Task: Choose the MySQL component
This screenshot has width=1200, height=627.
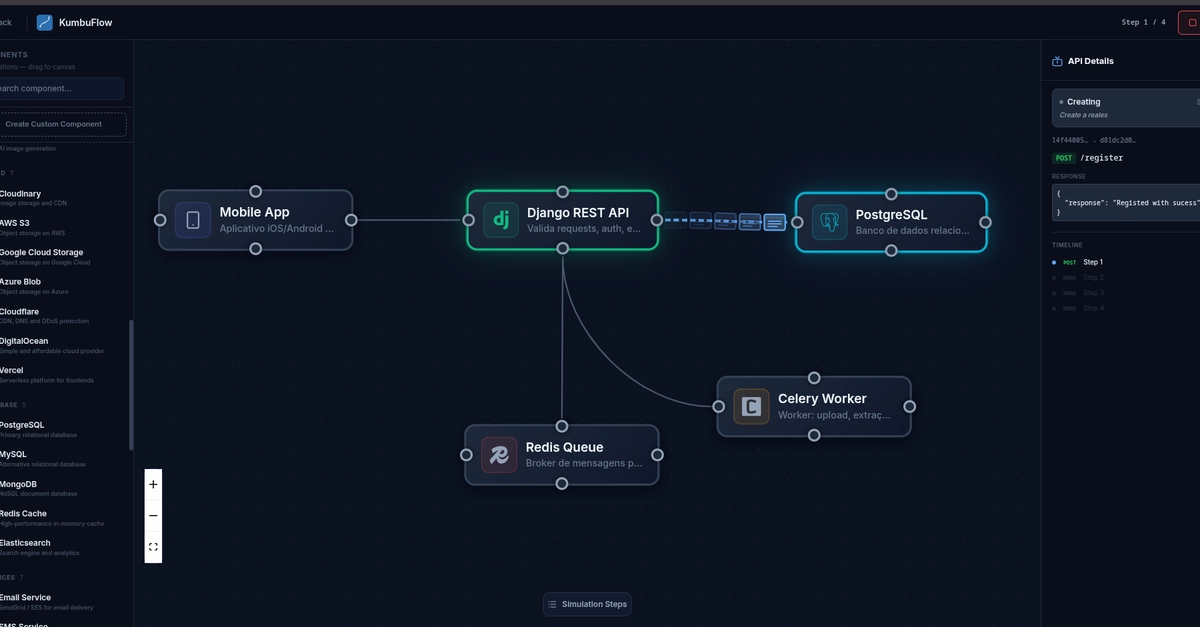Action: pos(64,459)
